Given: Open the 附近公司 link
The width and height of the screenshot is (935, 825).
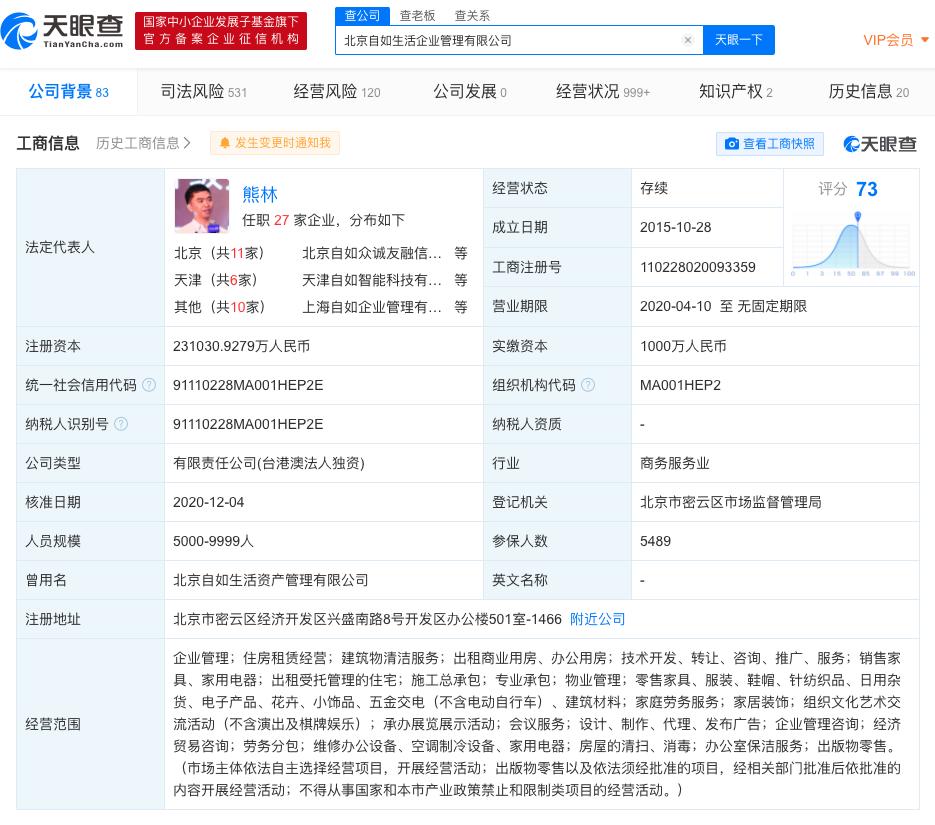Looking at the screenshot, I should click(x=597, y=619).
